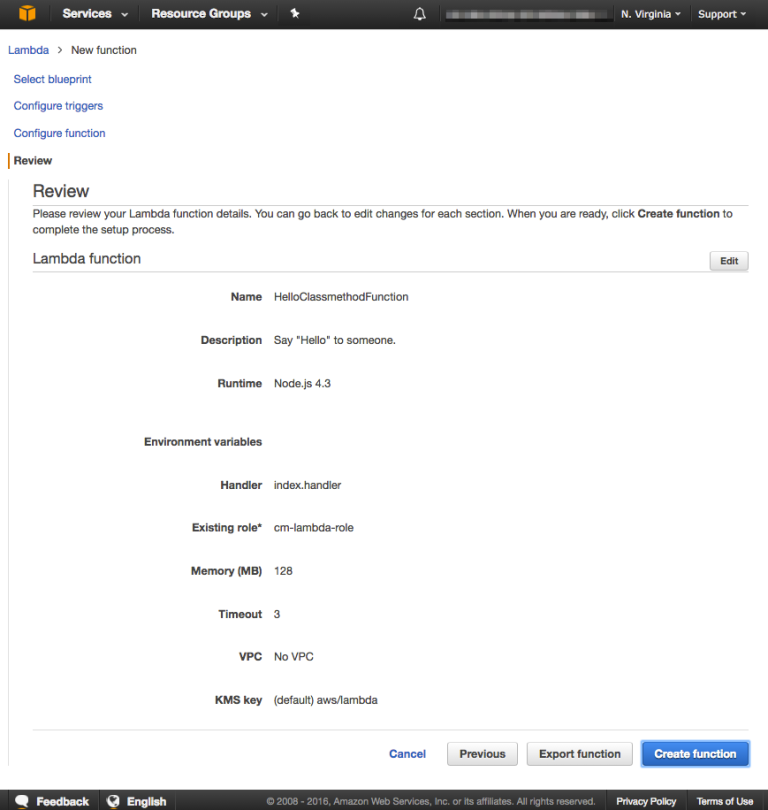
Task: Open the Select blueprint step
Action: tap(52, 78)
